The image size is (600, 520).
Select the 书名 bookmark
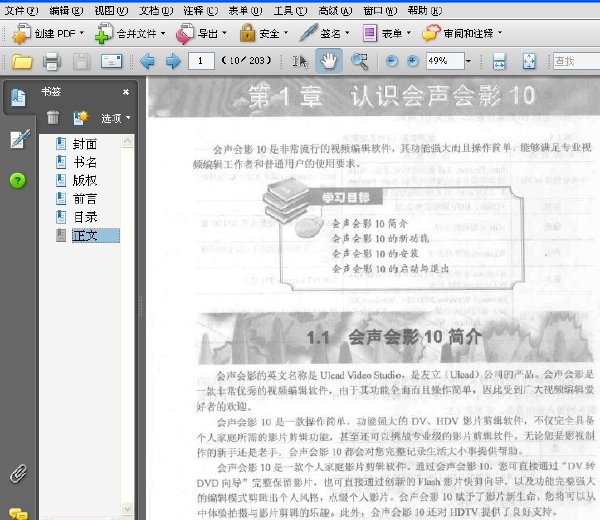(x=85, y=163)
